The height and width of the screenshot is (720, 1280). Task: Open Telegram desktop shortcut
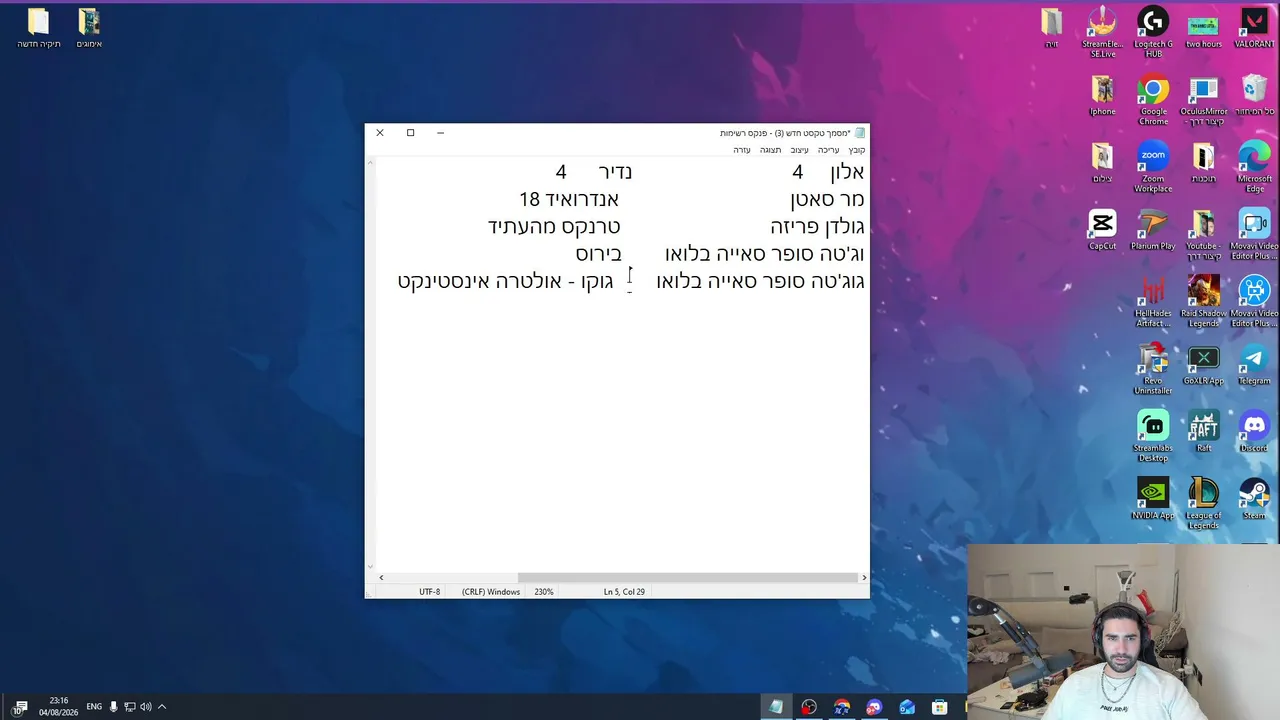[x=1254, y=364]
